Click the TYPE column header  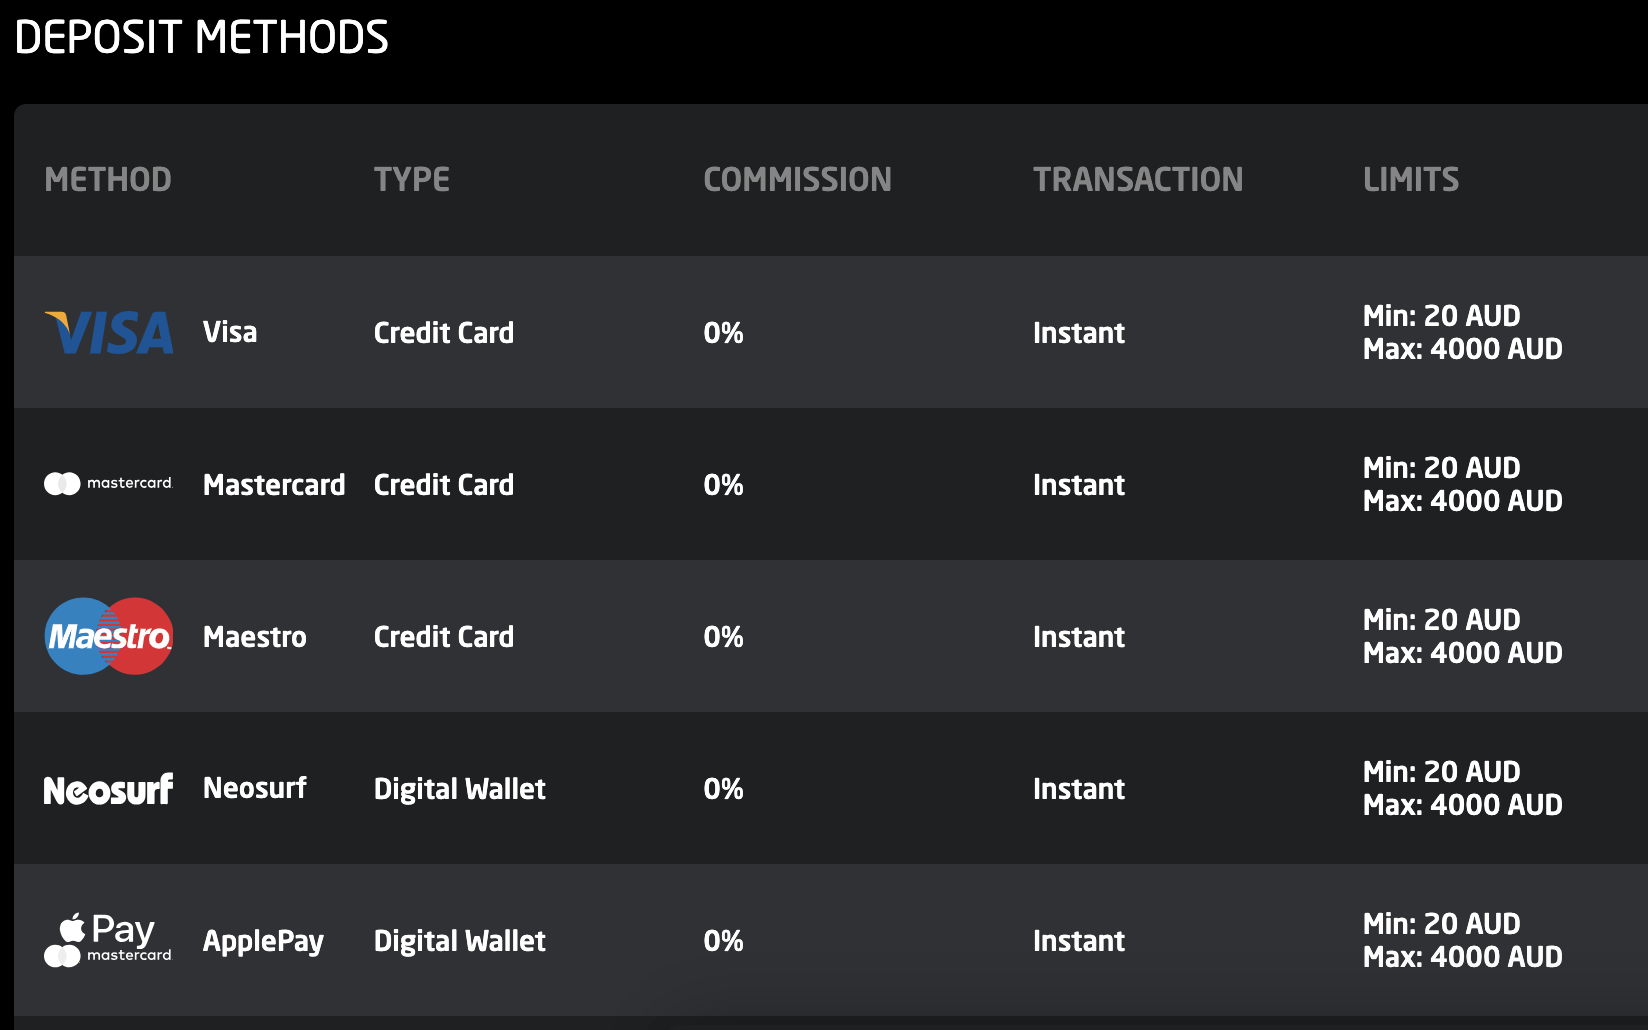click(412, 180)
